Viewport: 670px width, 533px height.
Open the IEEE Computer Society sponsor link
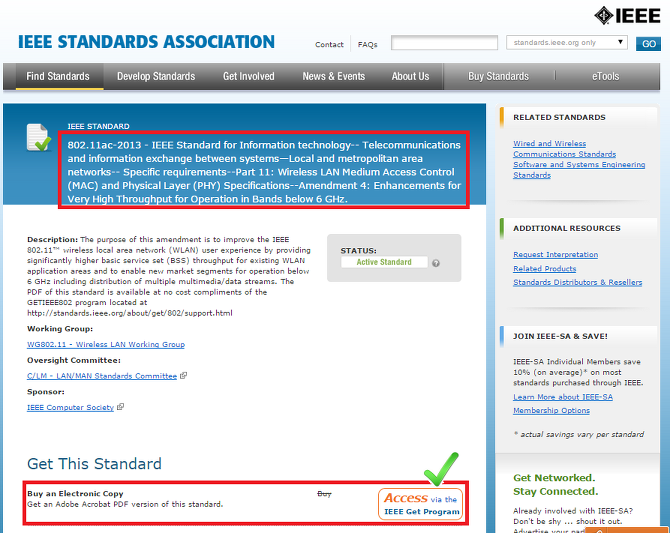[71, 407]
